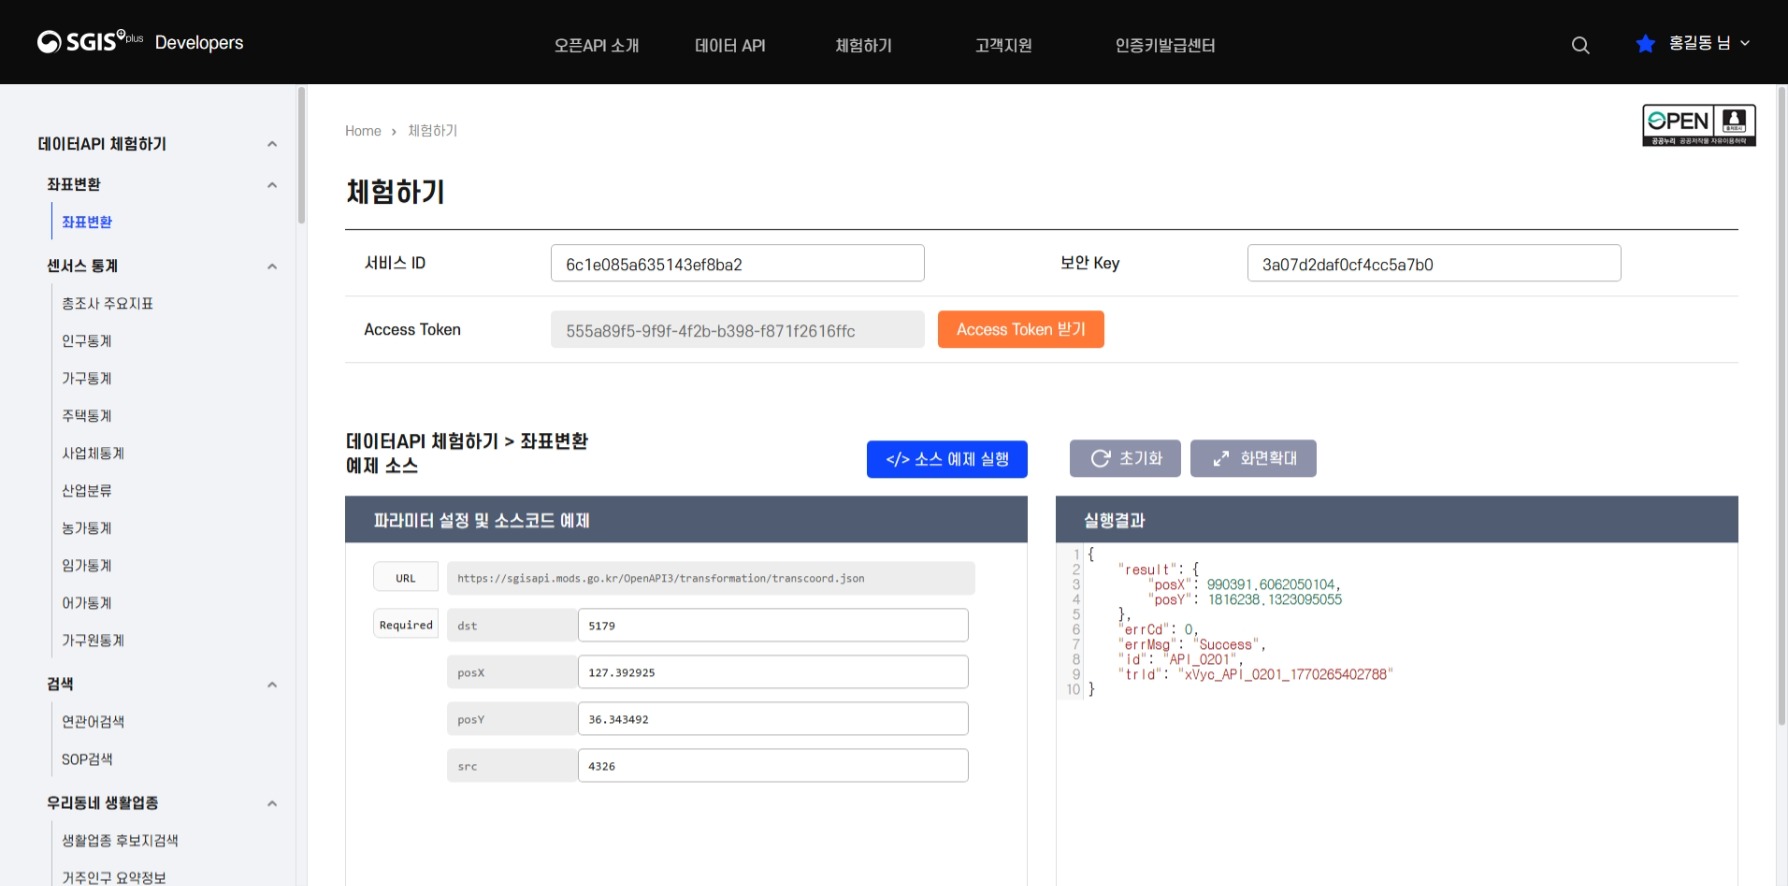This screenshot has height=886, width=1788.
Task: Click the SGIS plus Developers logo
Action: (140, 42)
